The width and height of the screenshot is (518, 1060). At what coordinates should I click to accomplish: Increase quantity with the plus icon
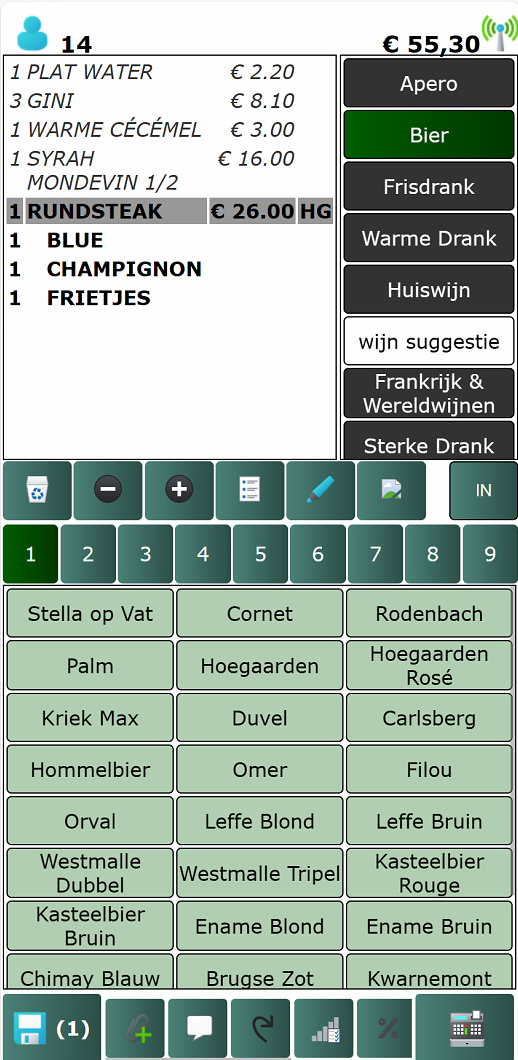[x=179, y=490]
